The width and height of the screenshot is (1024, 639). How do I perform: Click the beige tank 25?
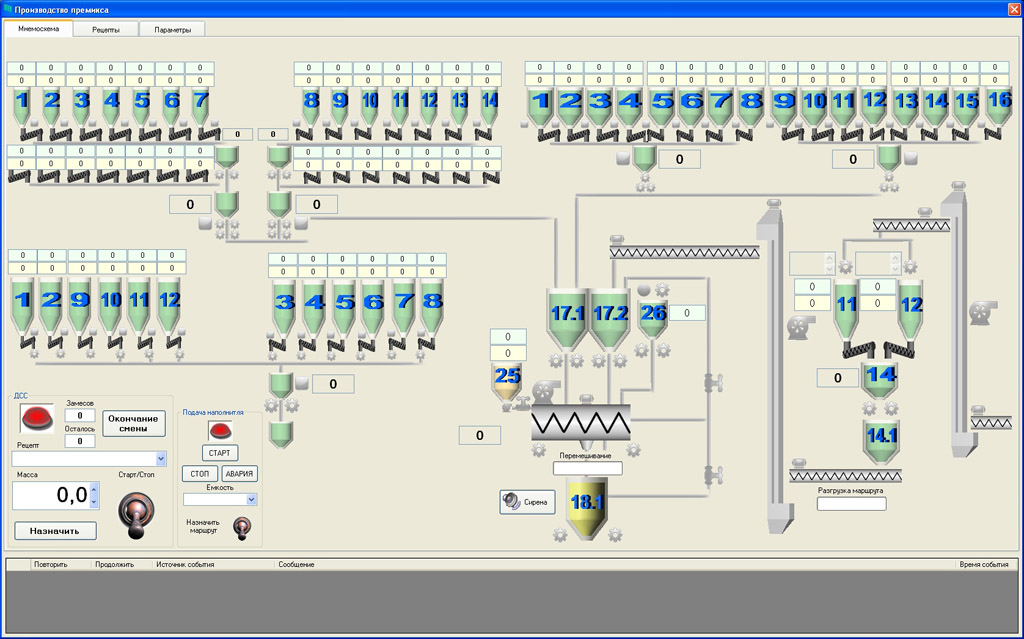pos(508,378)
